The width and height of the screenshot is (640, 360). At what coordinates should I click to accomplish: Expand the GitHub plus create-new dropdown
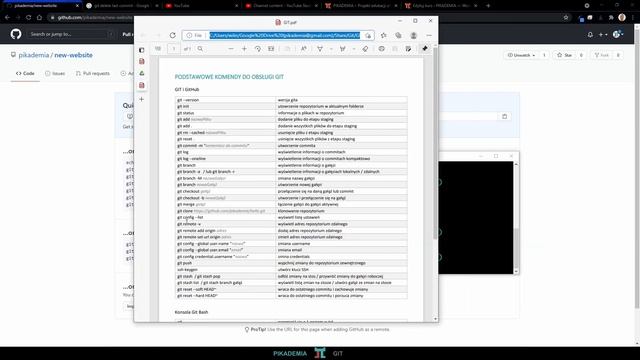coord(603,35)
